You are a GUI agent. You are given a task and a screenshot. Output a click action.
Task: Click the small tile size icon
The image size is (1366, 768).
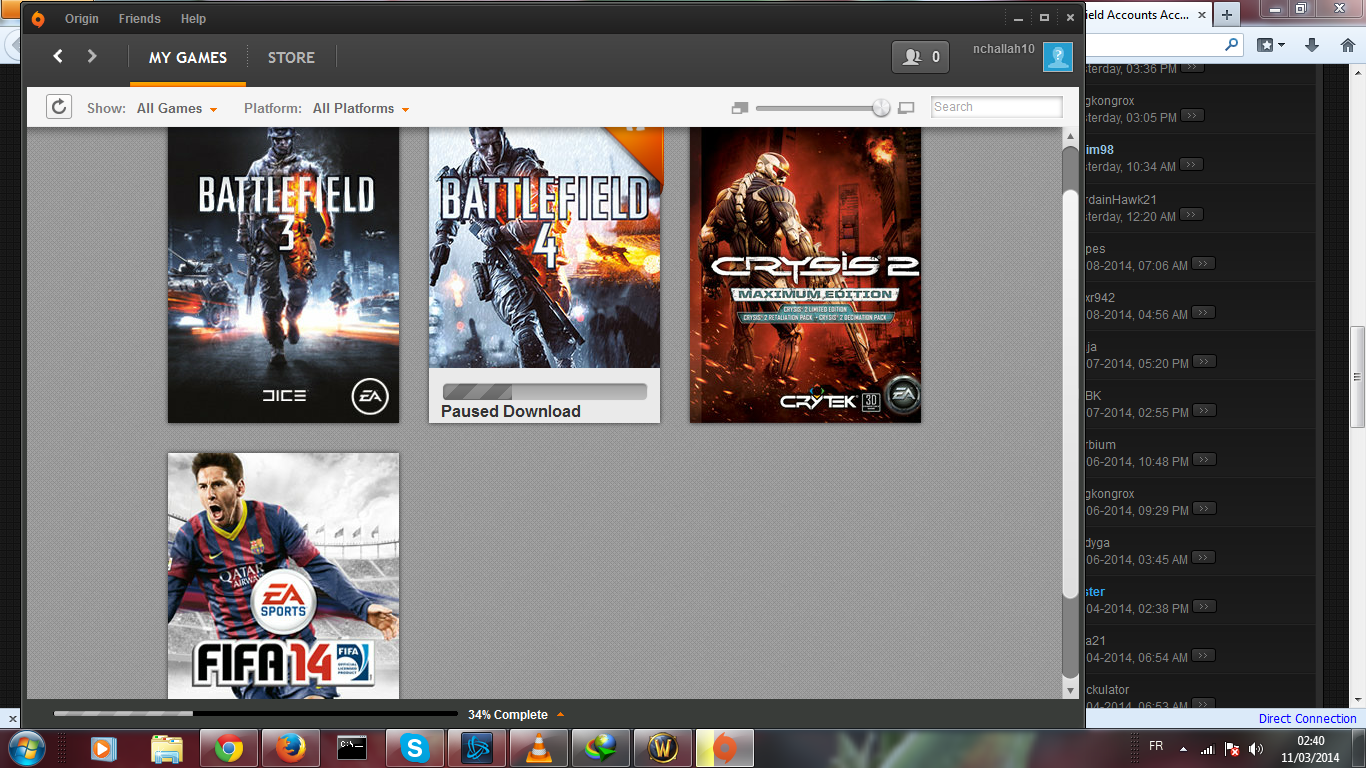tap(740, 107)
